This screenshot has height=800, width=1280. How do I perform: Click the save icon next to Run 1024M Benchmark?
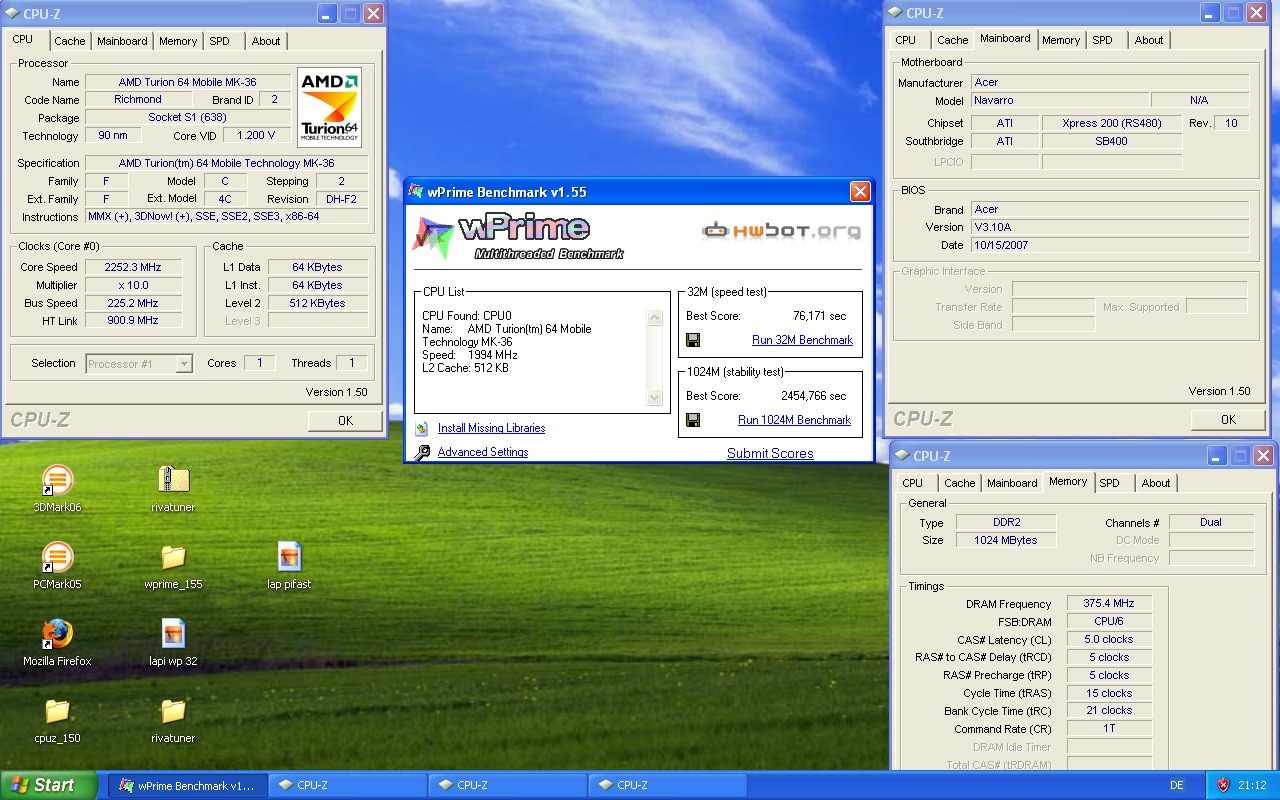click(693, 420)
